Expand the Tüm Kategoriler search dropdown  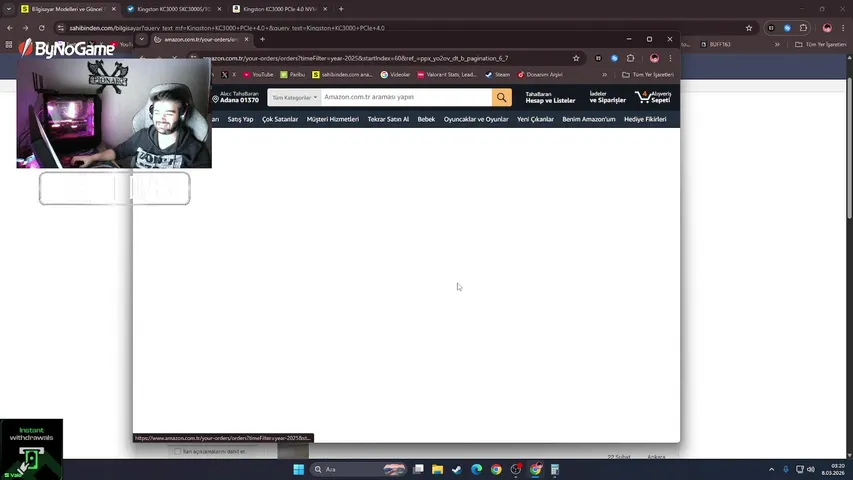click(x=294, y=97)
